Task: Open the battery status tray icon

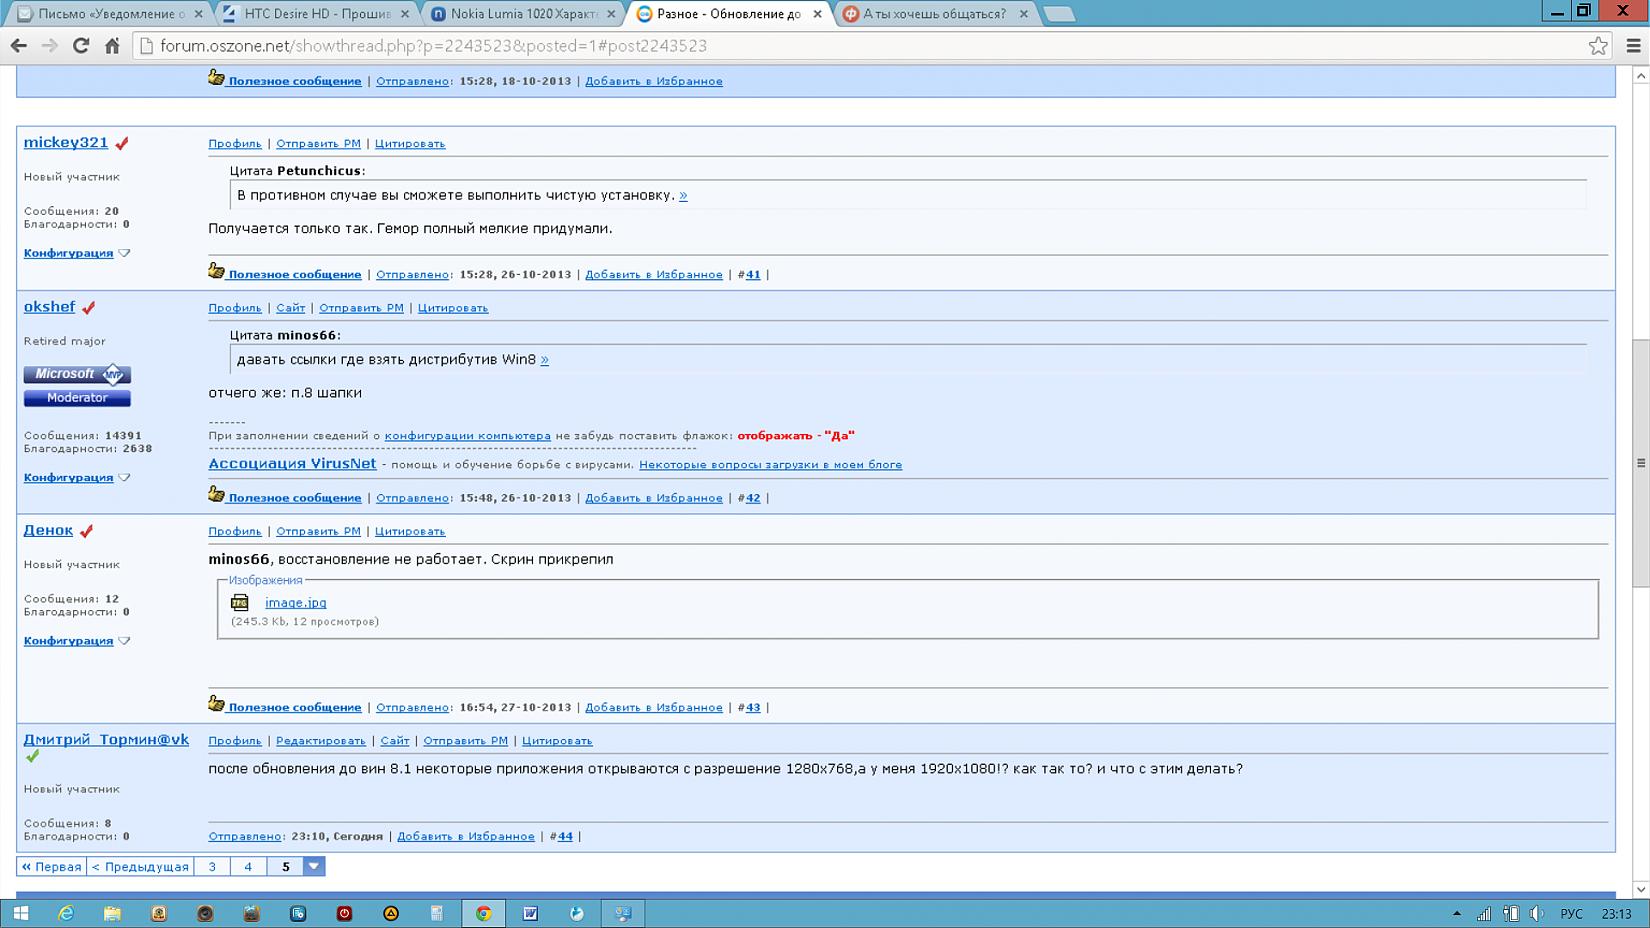Action: click(x=1510, y=913)
